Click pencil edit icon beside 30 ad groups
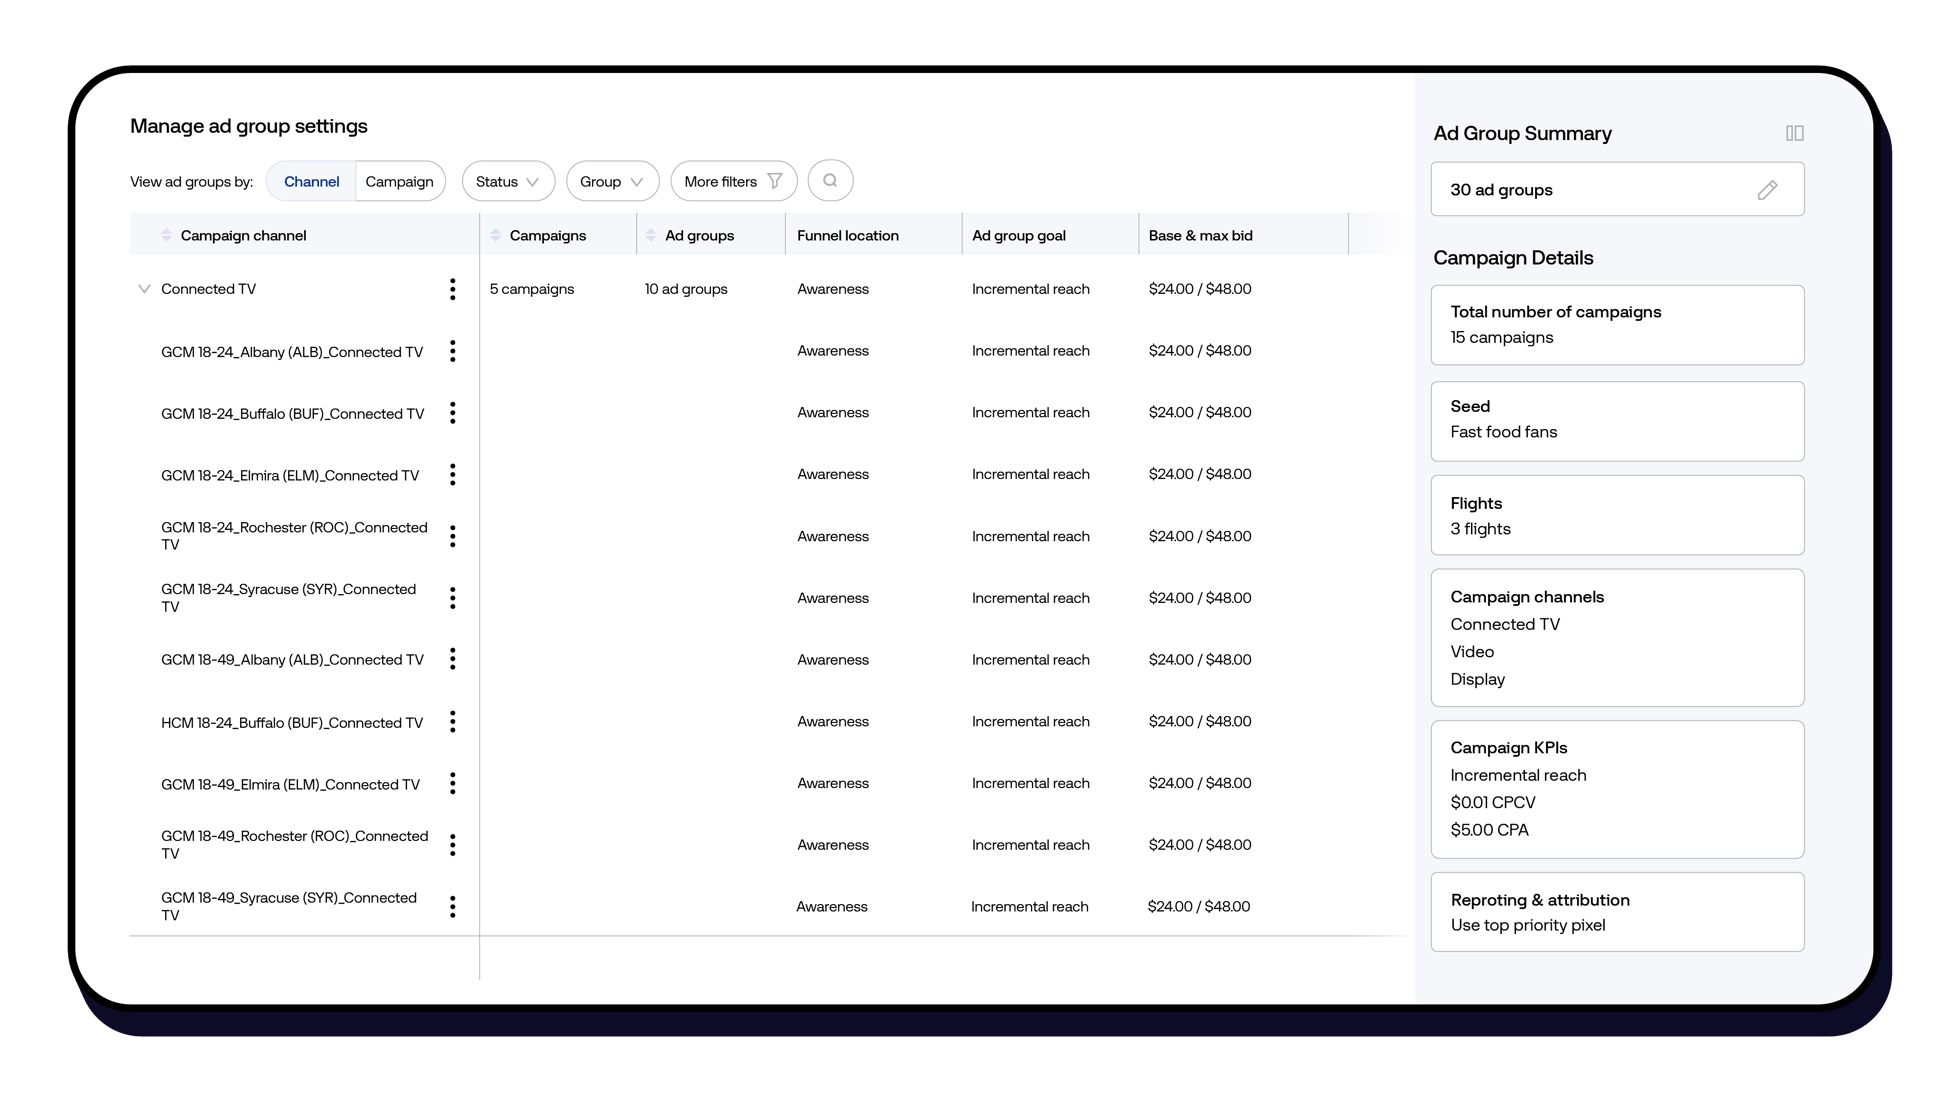1960x1102 pixels. pos(1767,190)
